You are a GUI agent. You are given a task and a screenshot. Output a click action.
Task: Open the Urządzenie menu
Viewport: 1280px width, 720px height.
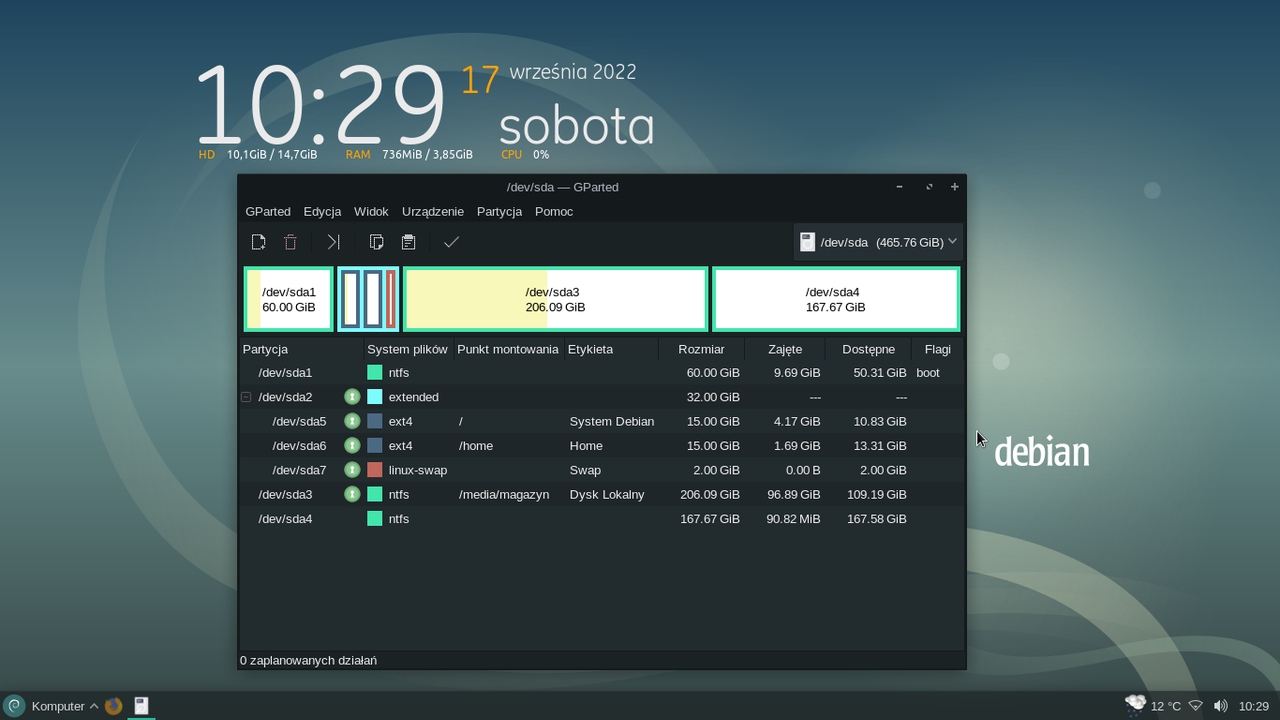pos(433,211)
